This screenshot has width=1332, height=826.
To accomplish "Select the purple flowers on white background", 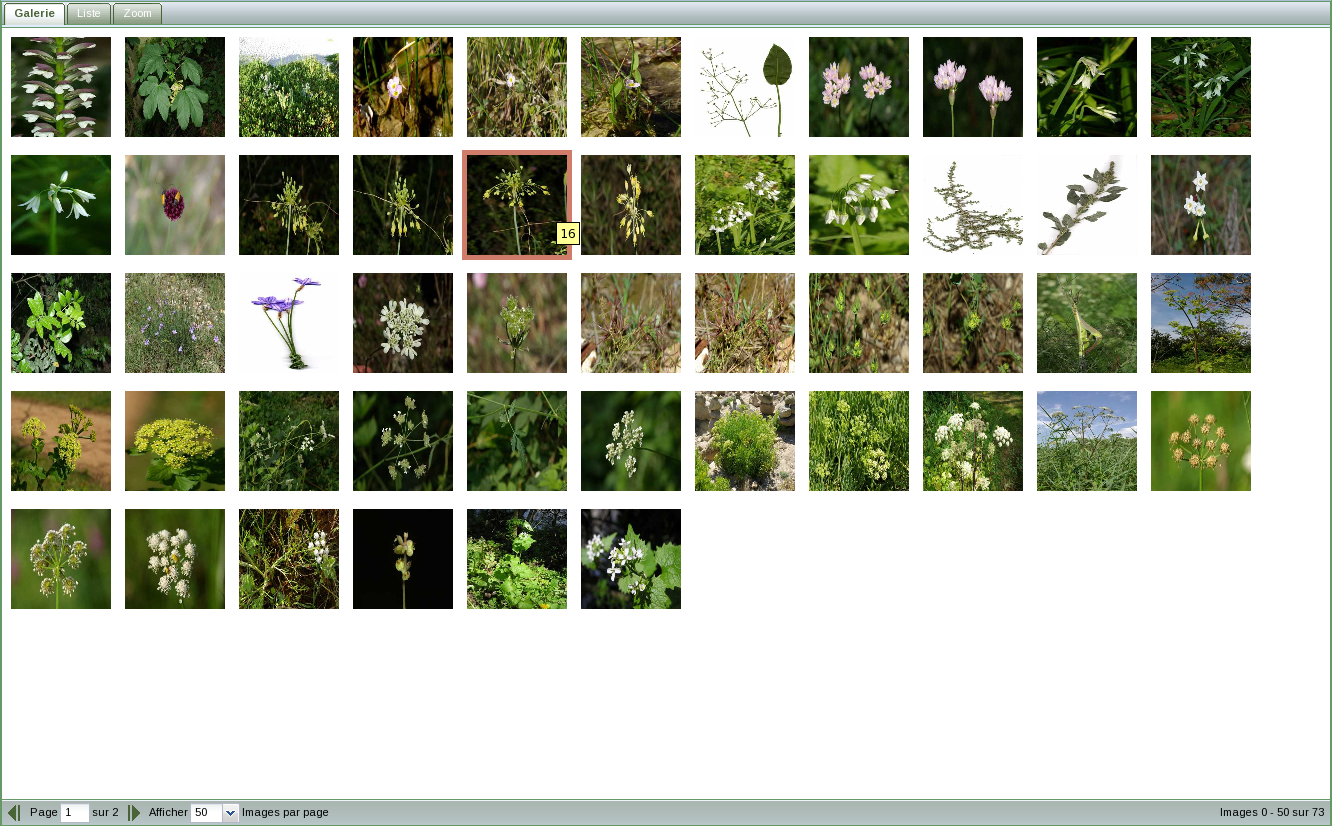I will coord(289,323).
